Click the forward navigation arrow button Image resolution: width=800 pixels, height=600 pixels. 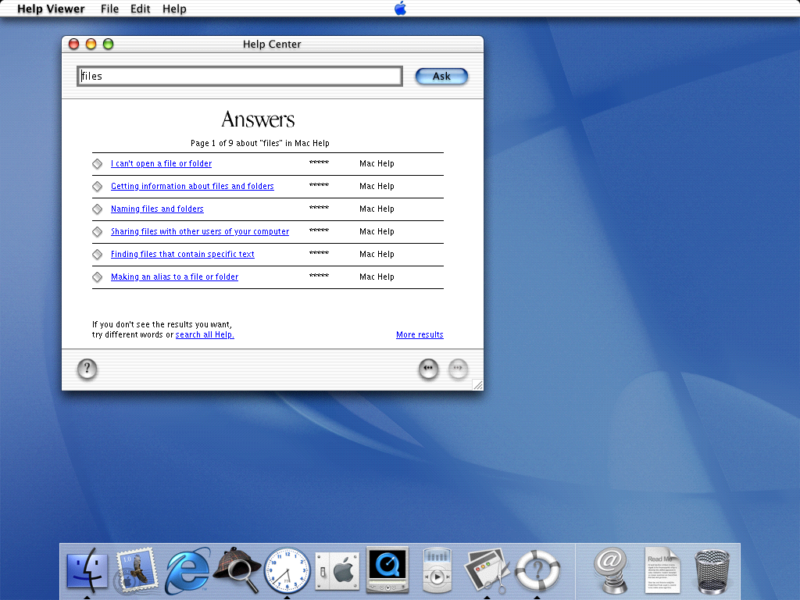click(458, 369)
